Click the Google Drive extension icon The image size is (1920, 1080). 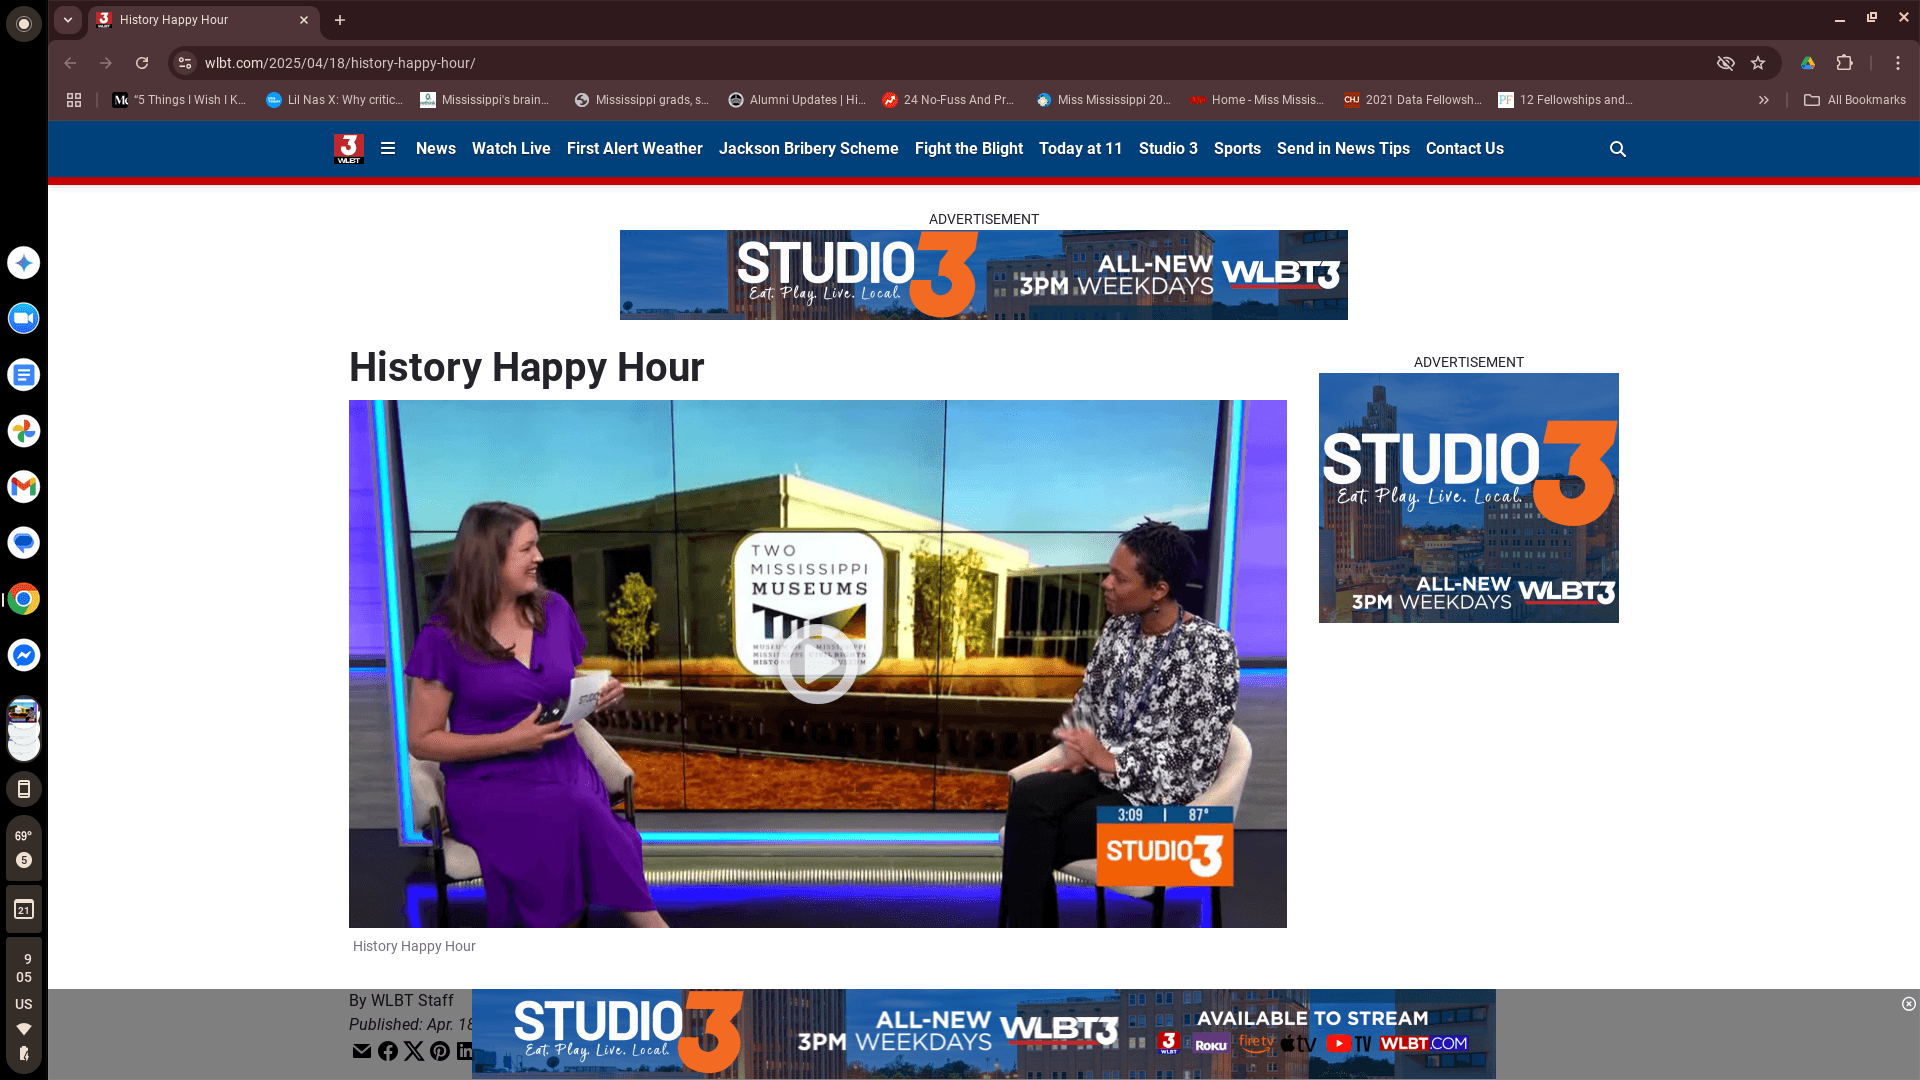1808,63
